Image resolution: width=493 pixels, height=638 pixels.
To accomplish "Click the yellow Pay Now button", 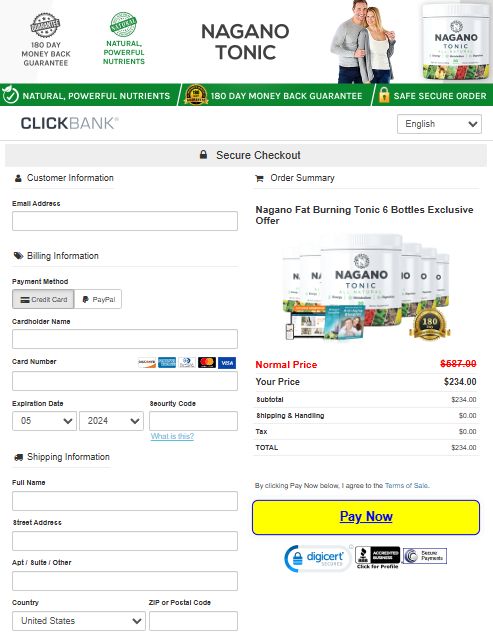I will coord(366,517).
